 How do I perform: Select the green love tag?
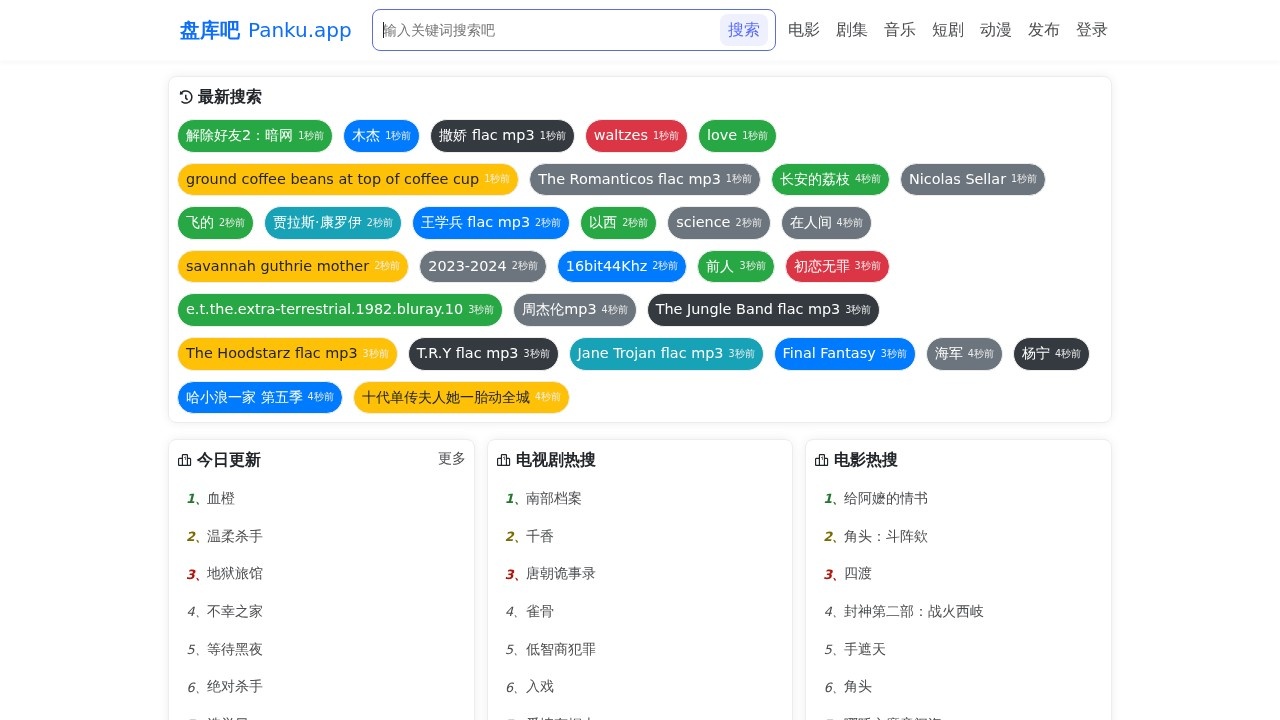(x=737, y=136)
